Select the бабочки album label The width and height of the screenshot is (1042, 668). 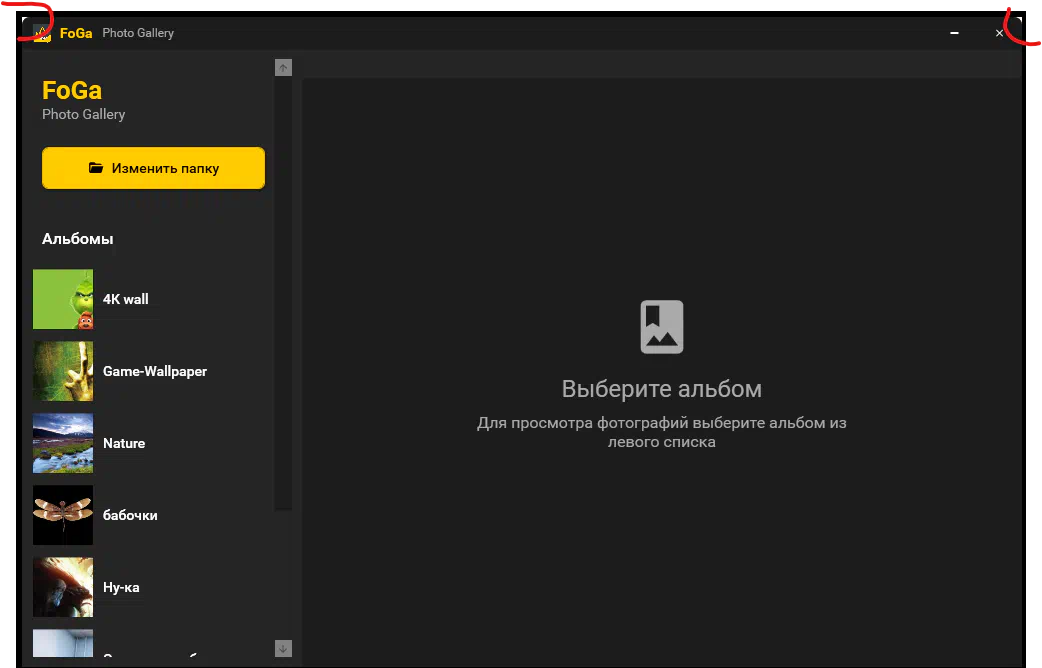coord(130,515)
